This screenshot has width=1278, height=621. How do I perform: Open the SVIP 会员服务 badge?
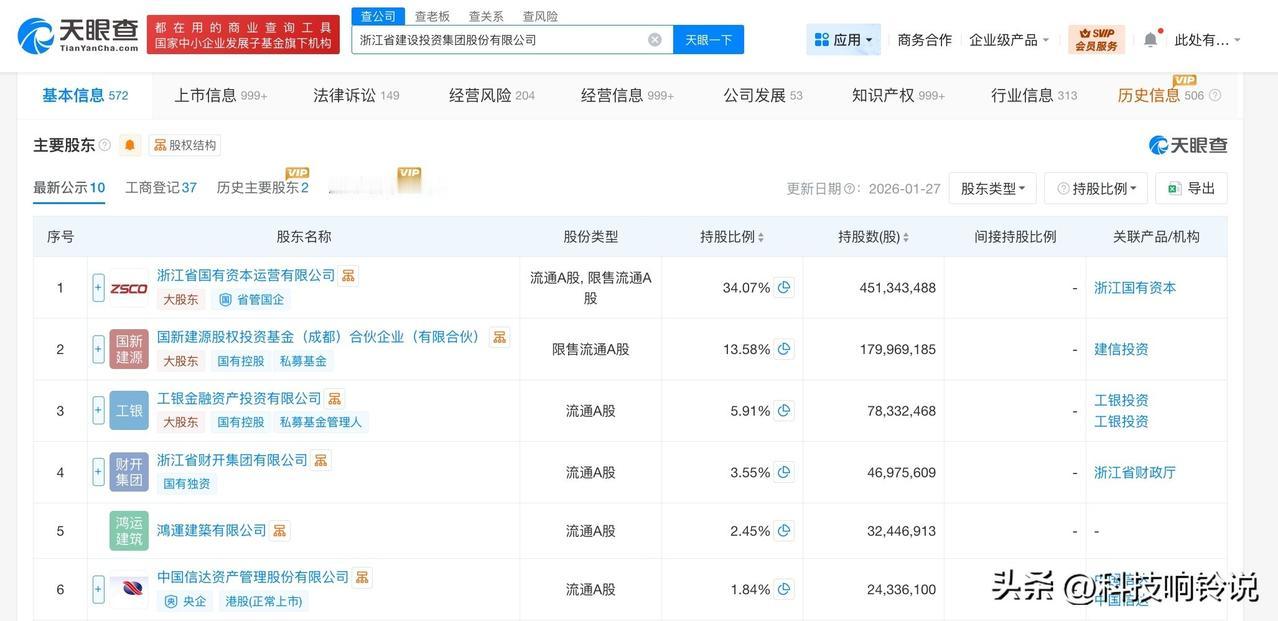click(x=1096, y=40)
